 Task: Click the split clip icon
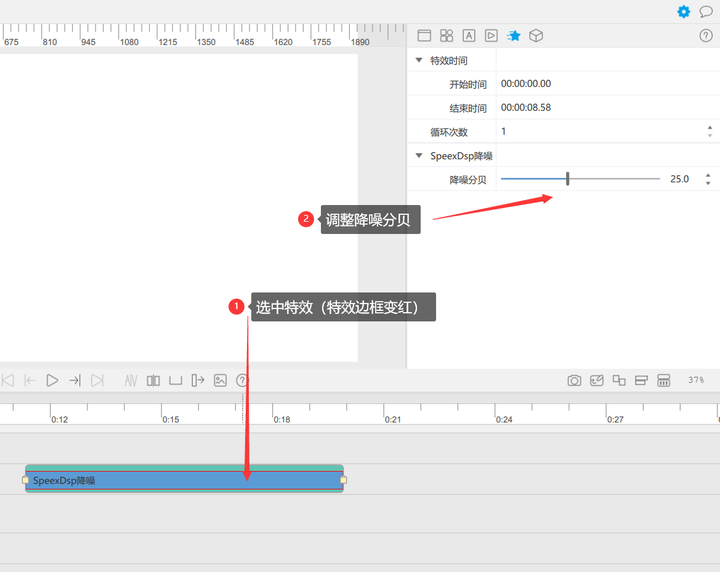pos(153,380)
